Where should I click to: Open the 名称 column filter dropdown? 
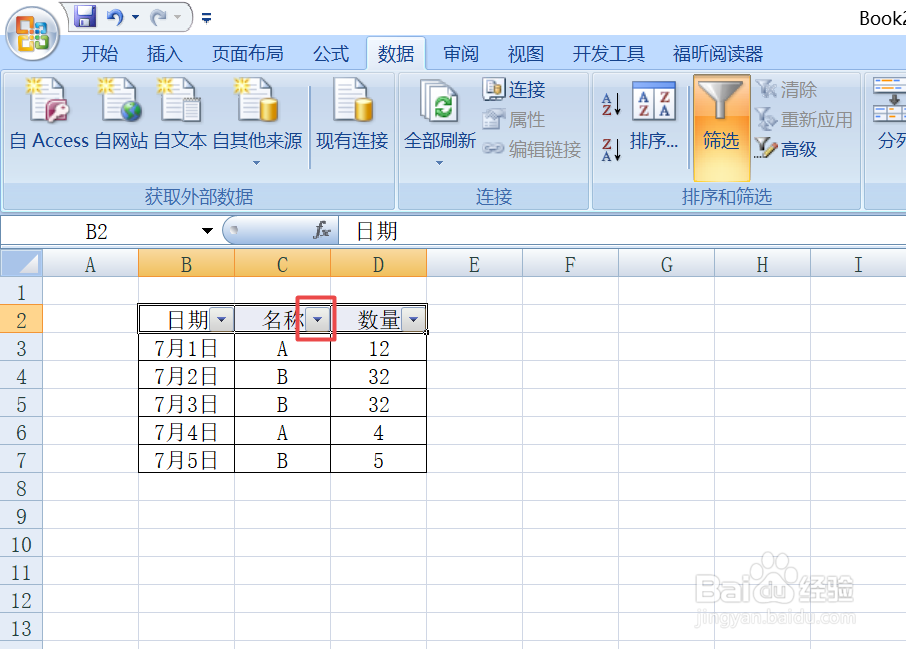pyautogui.click(x=317, y=319)
